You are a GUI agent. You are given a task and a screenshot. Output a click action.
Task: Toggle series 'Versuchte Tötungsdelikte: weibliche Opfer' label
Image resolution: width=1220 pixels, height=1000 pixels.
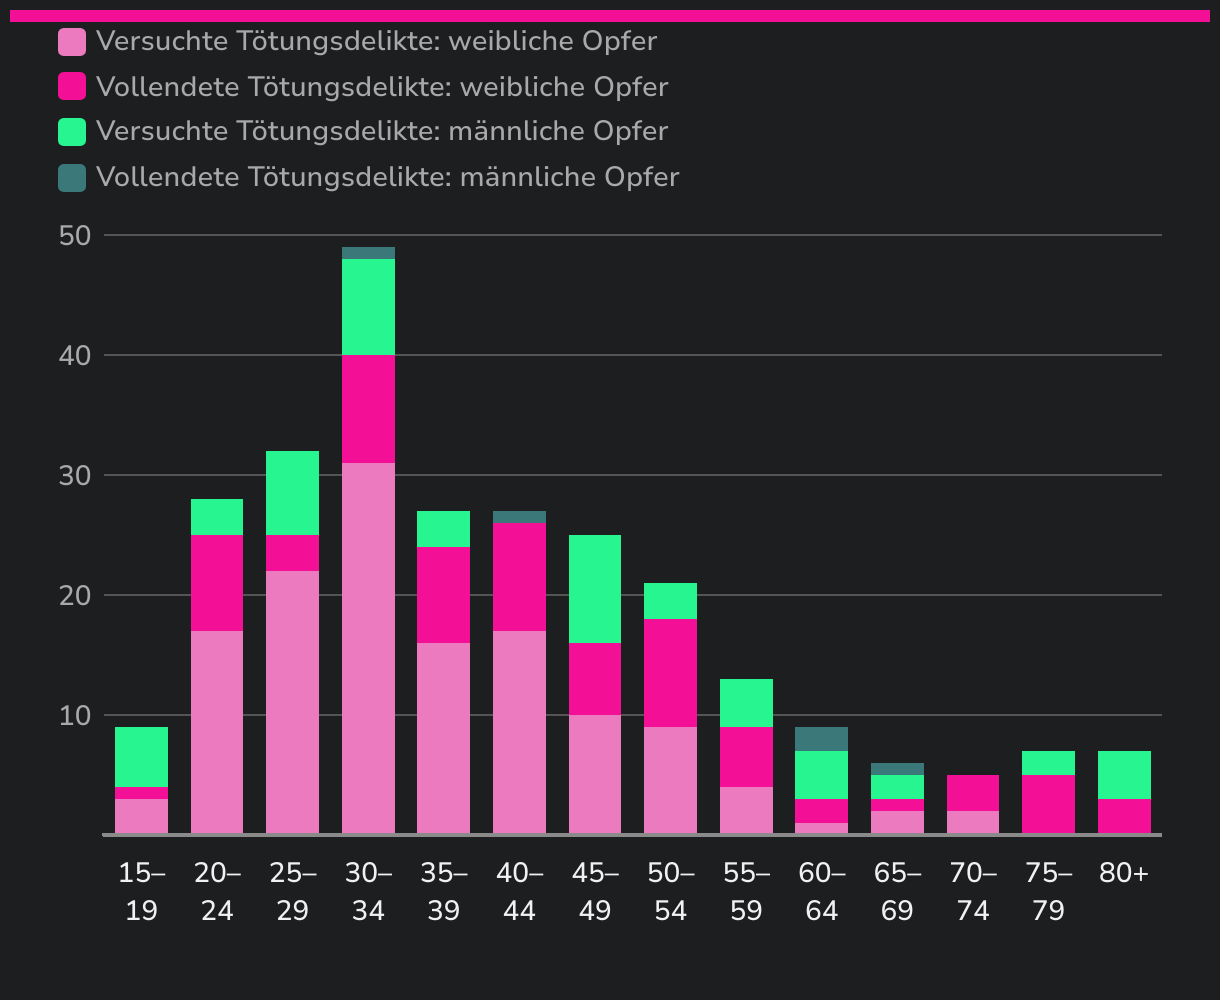coord(376,42)
